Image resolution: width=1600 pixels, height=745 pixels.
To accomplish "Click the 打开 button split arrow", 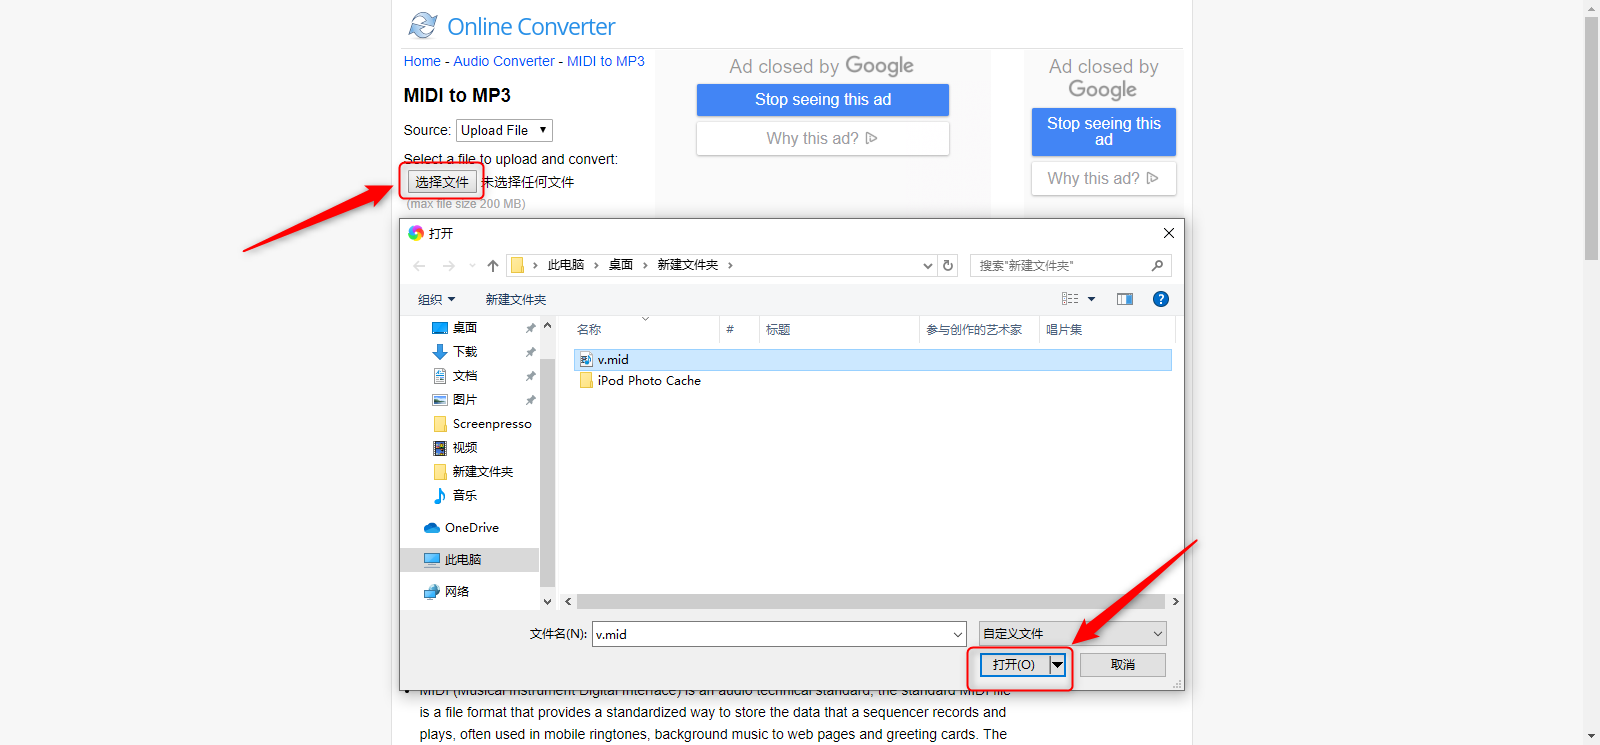I will [x=1057, y=665].
